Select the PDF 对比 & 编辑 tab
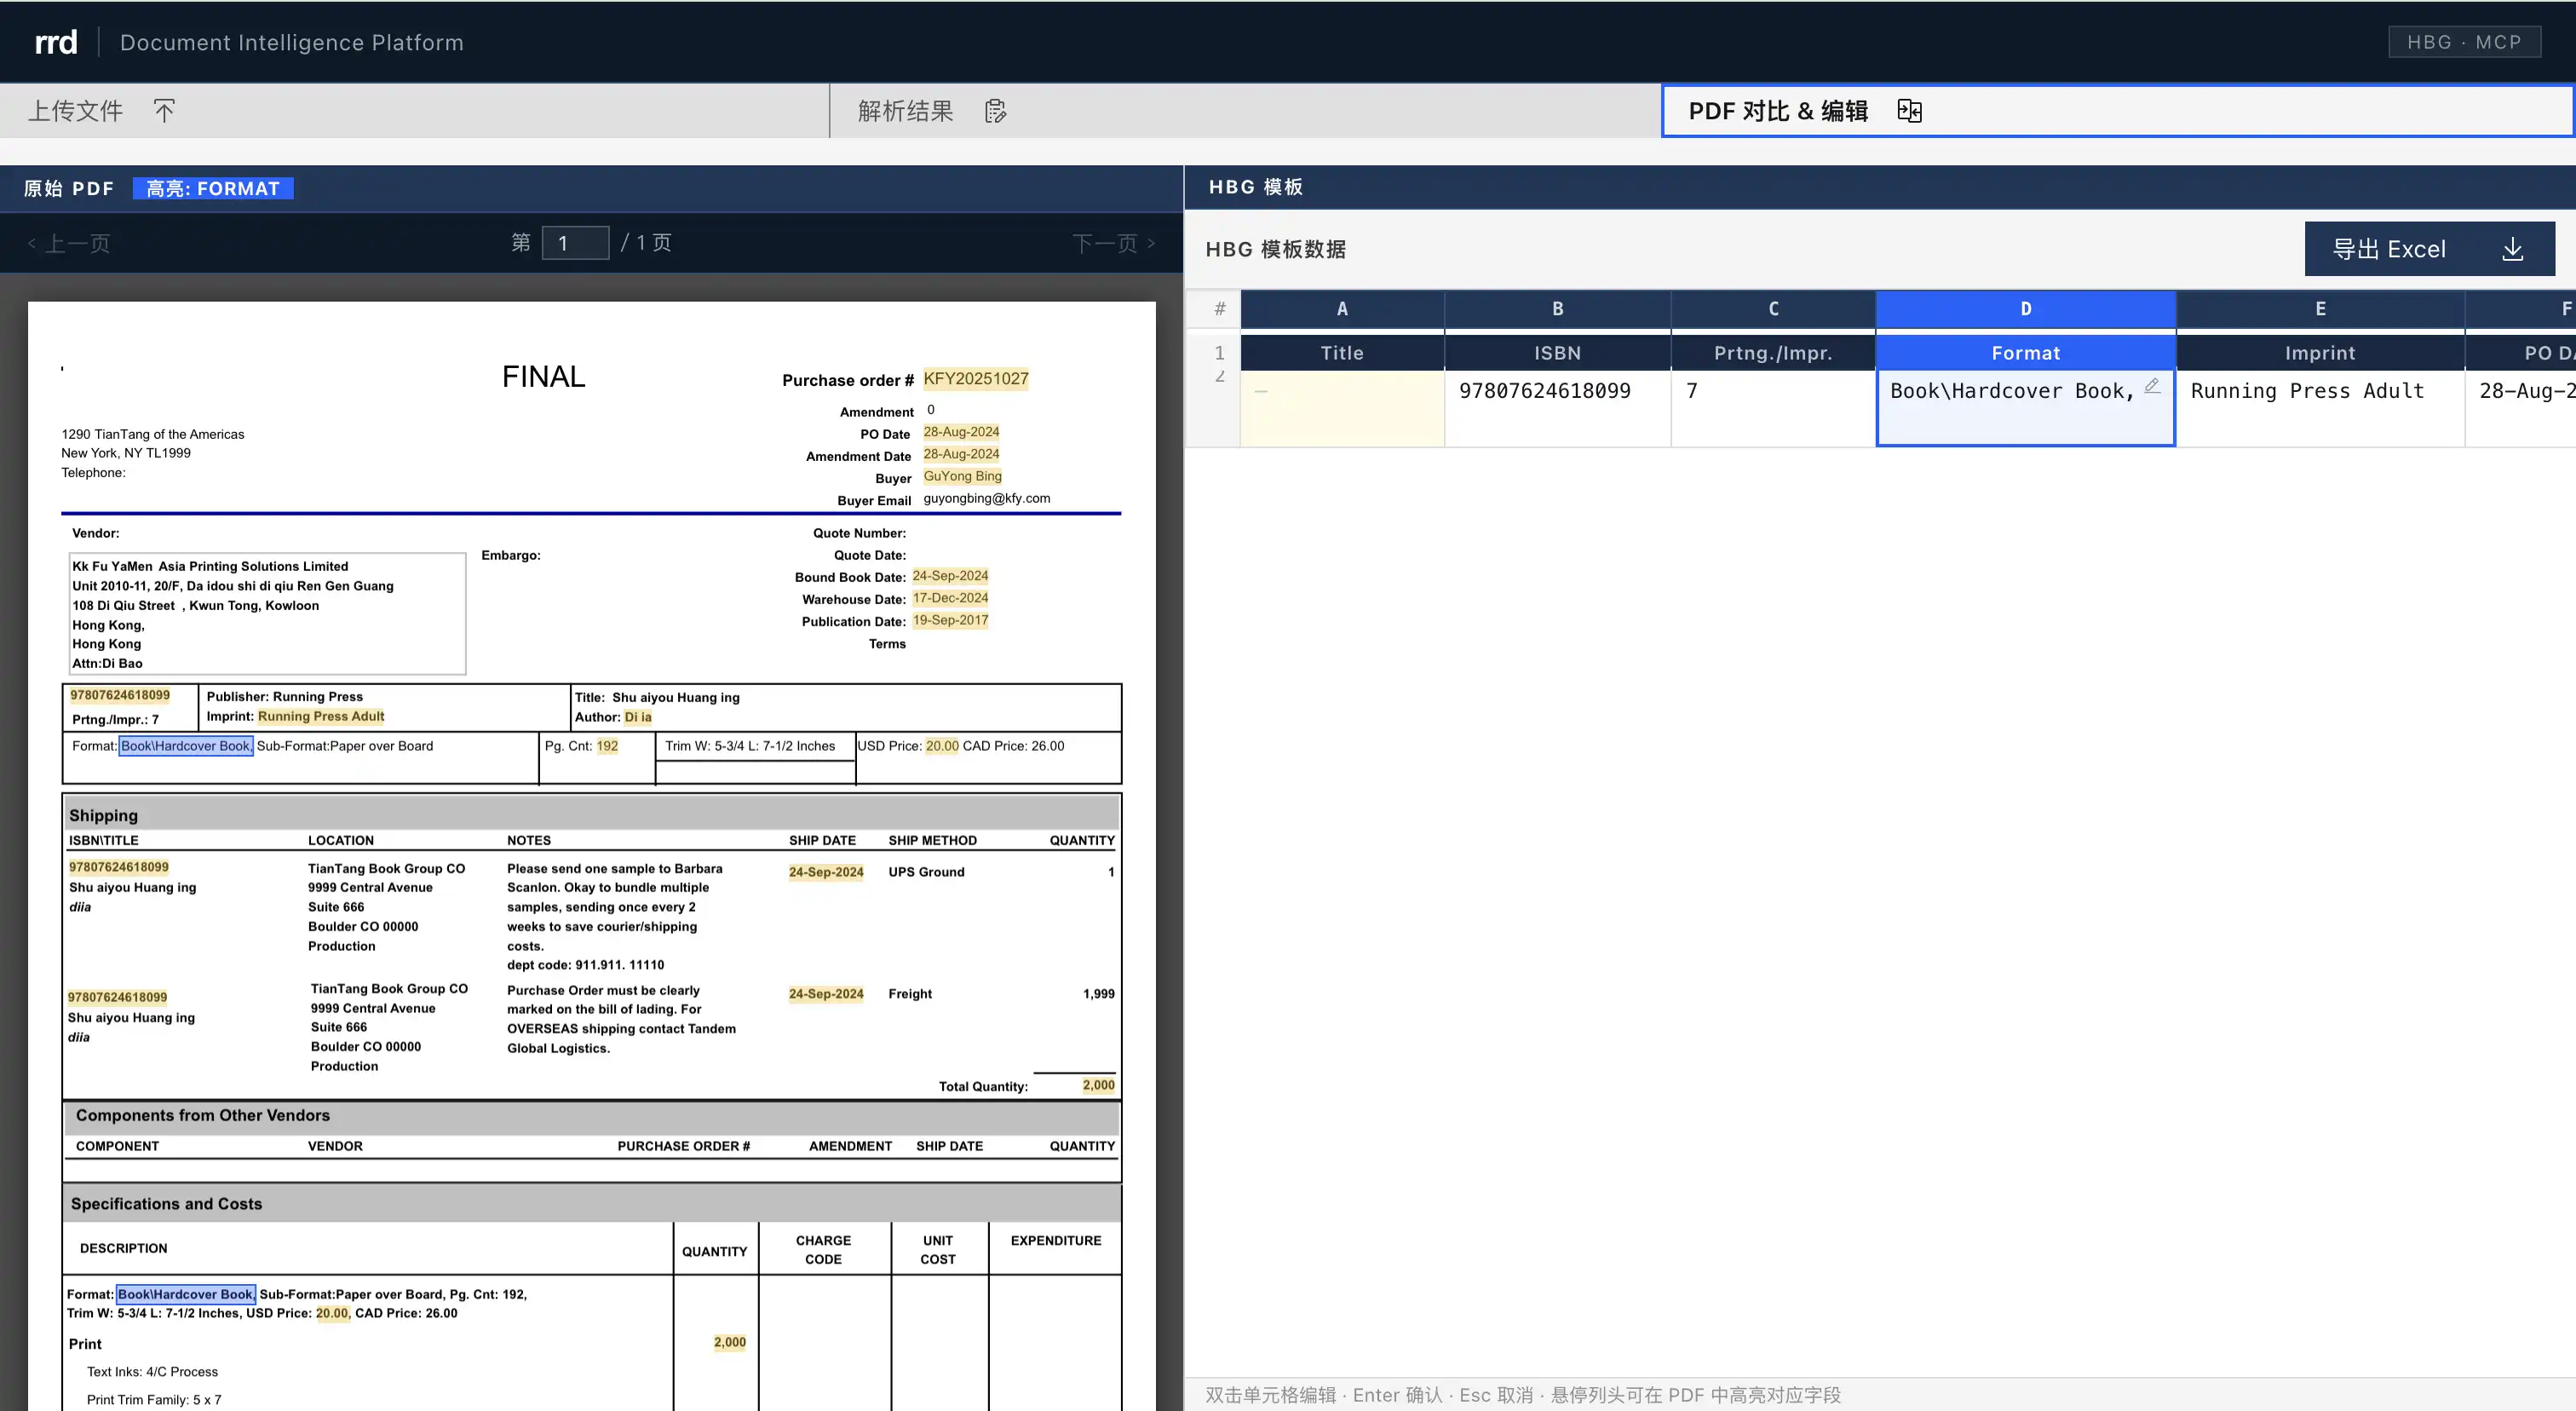Screen dimensions: 2576x1411 pyautogui.click(x=1777, y=111)
